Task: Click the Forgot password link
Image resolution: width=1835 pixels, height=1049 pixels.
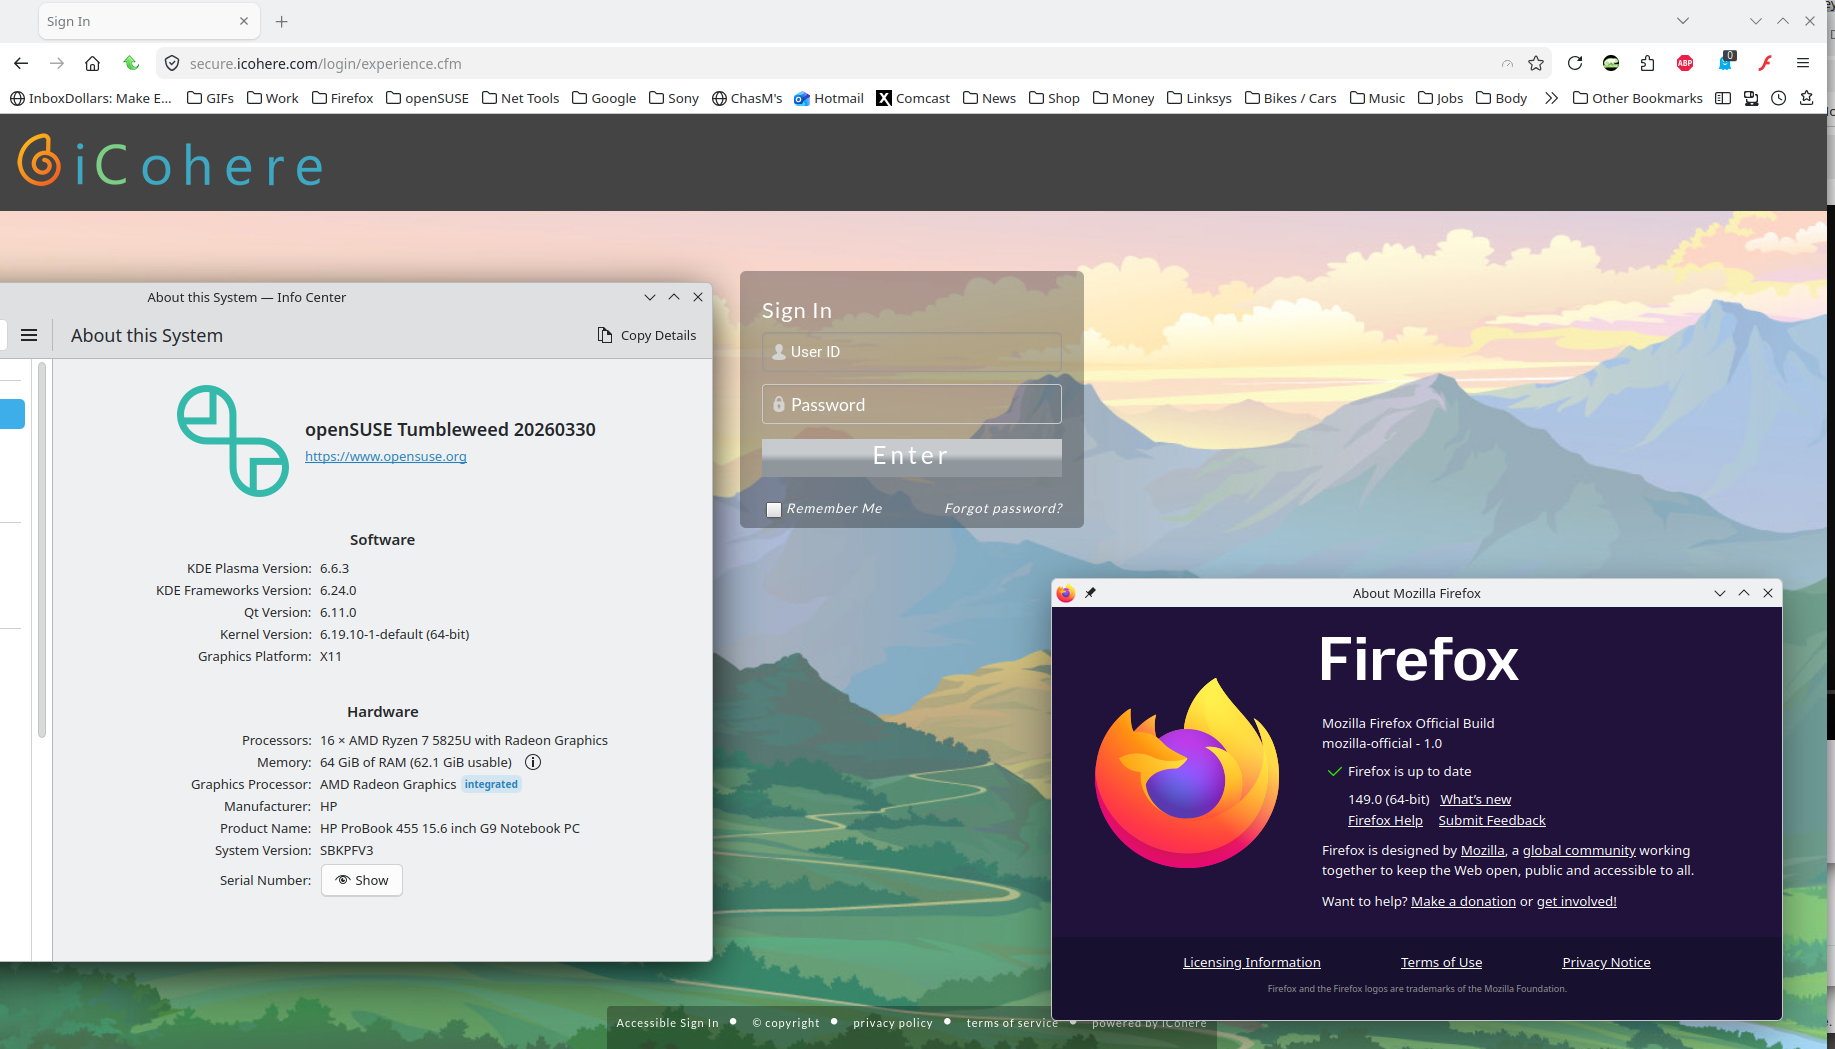Action: tap(1003, 508)
